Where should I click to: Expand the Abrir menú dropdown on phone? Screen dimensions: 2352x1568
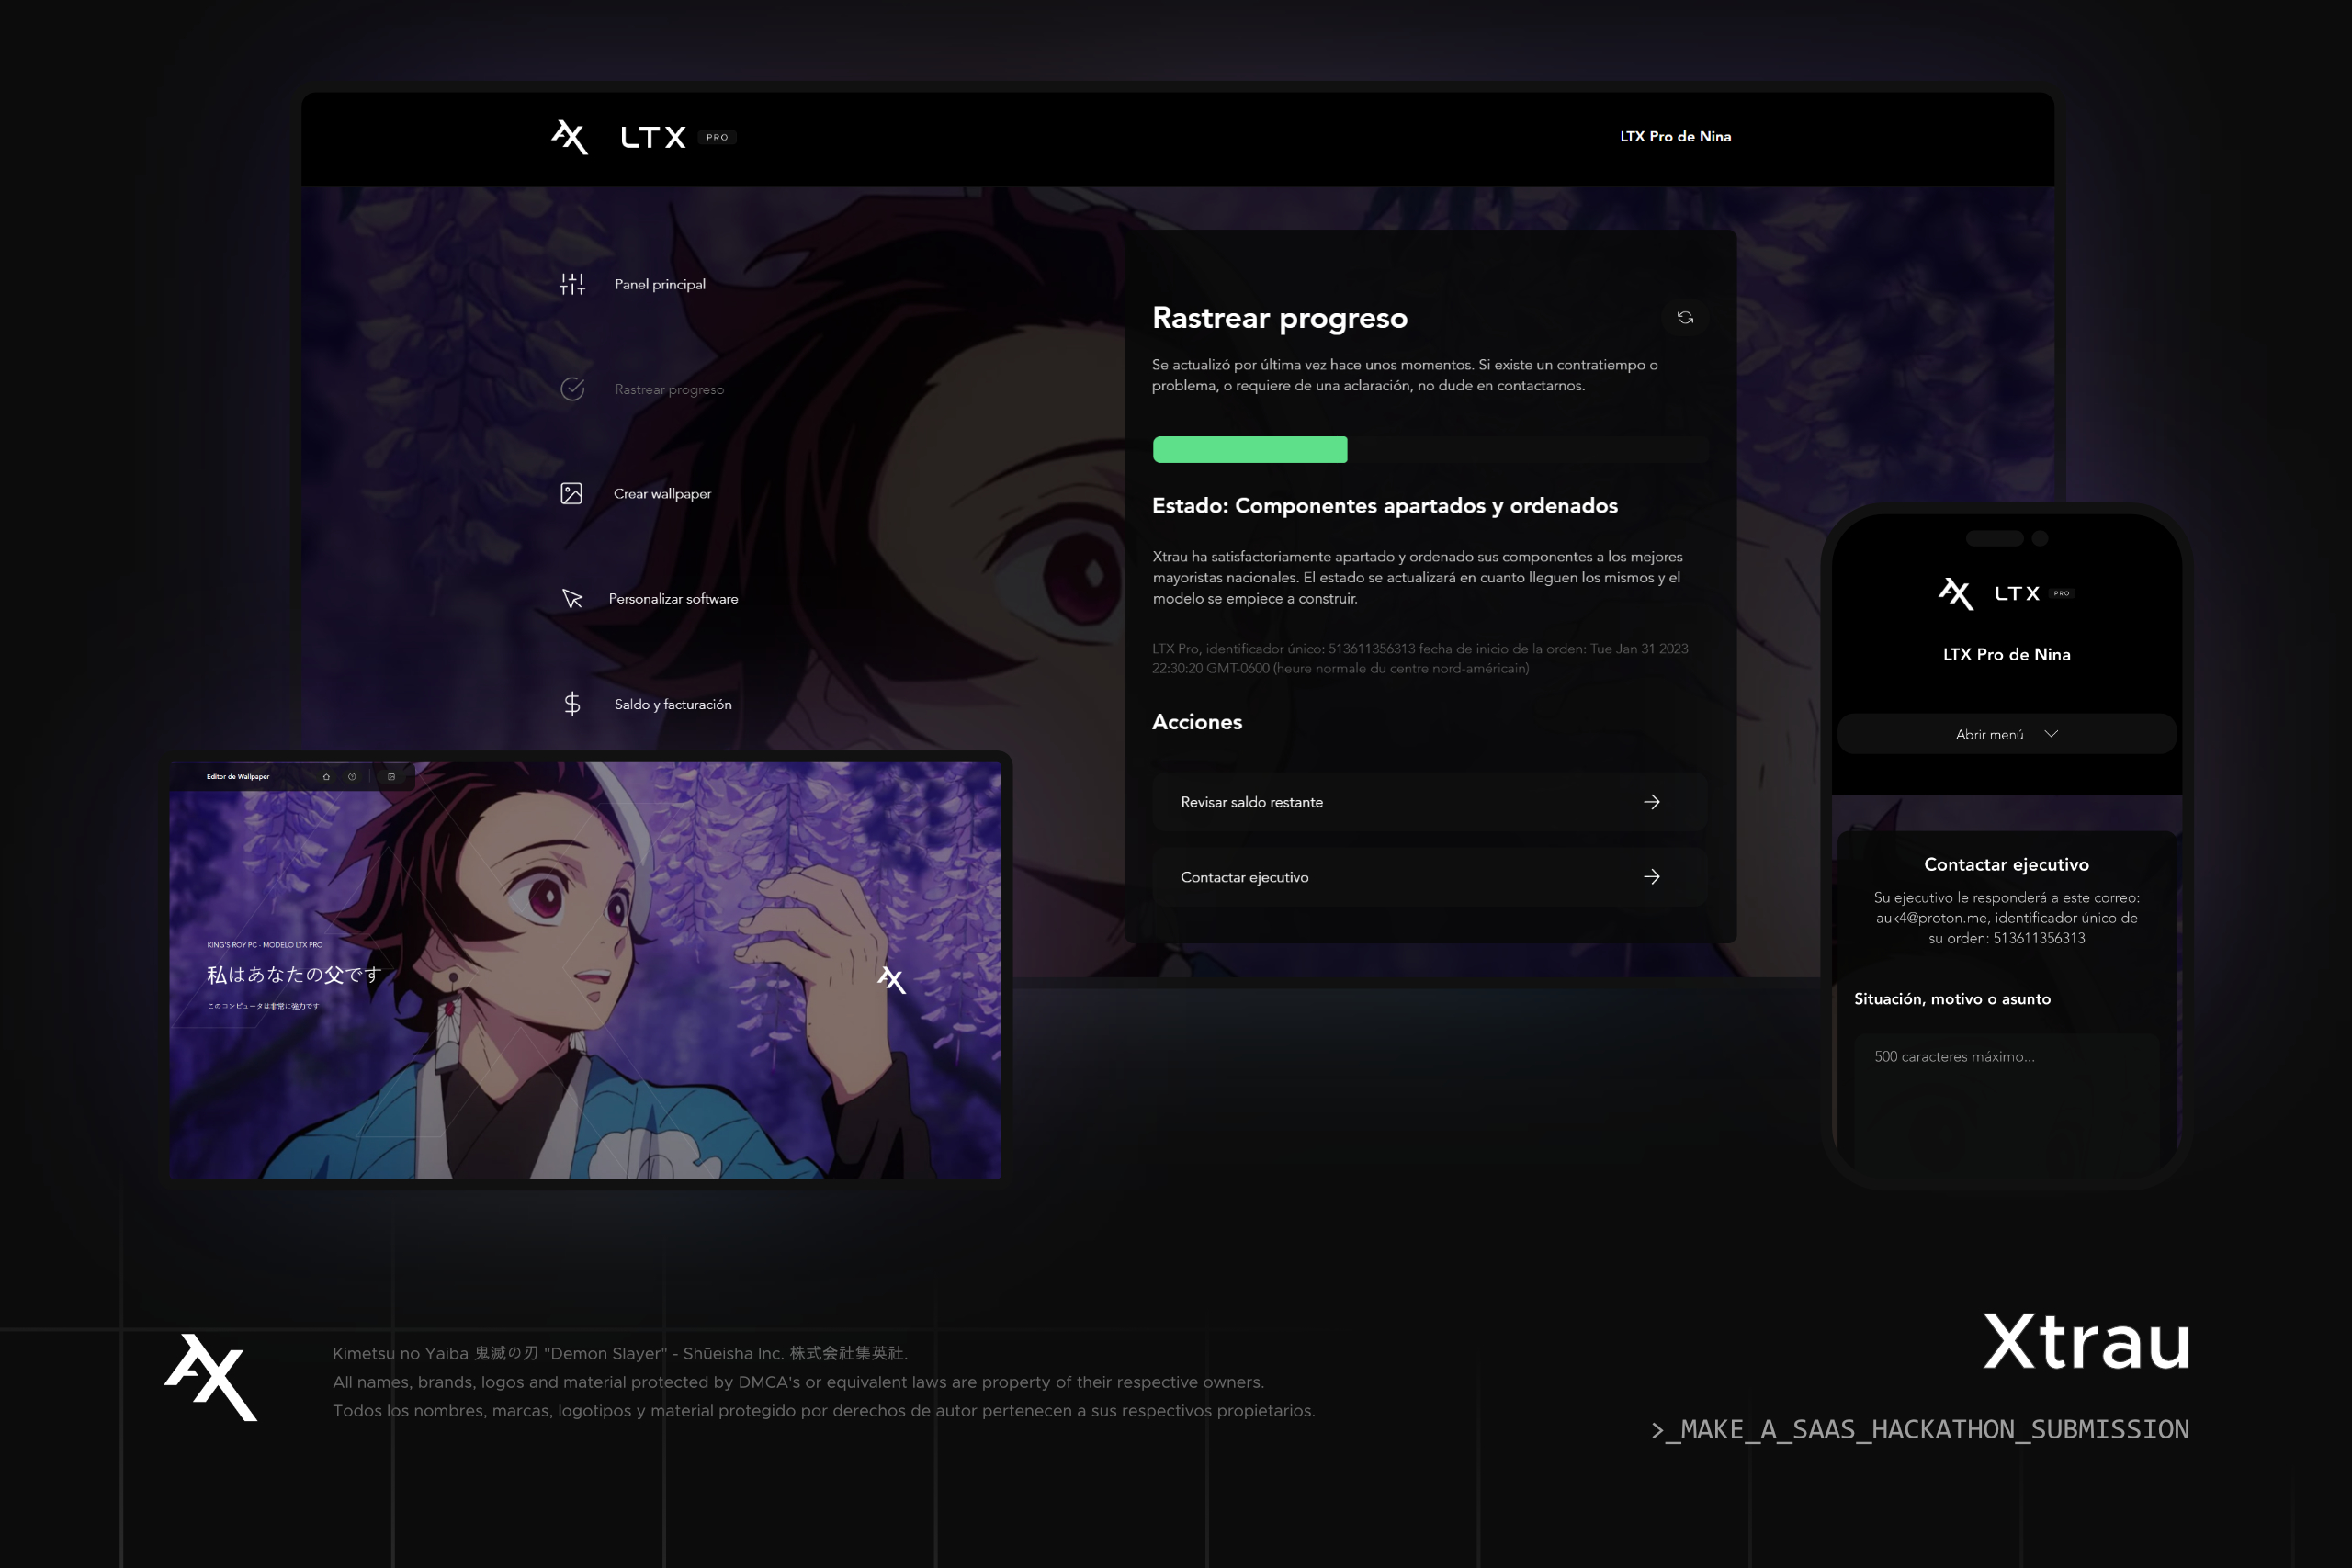[x=2006, y=734]
